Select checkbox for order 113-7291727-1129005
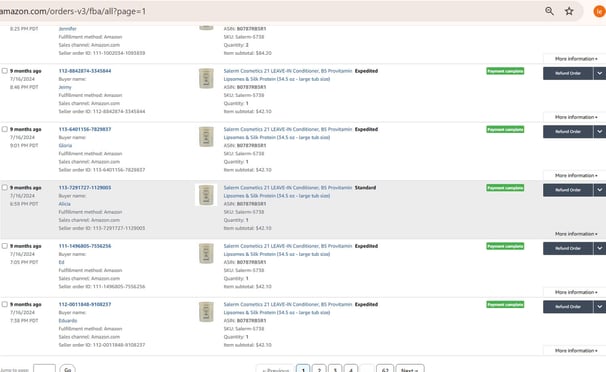 tap(5, 187)
